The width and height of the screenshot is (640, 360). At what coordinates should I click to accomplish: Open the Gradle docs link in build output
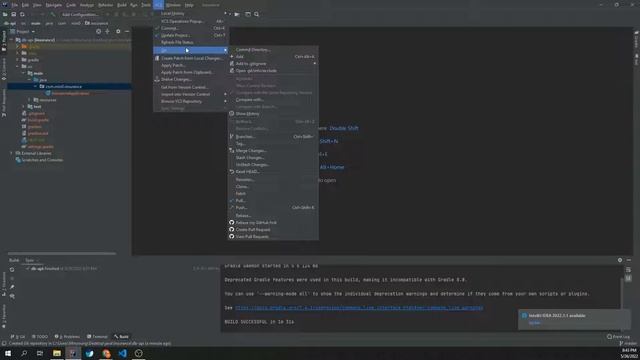[x=359, y=308]
